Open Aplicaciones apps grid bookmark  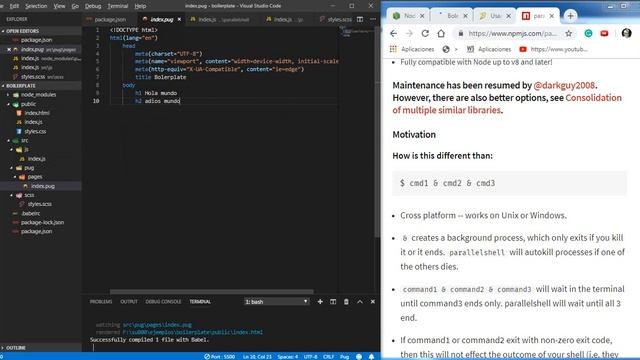coord(412,49)
